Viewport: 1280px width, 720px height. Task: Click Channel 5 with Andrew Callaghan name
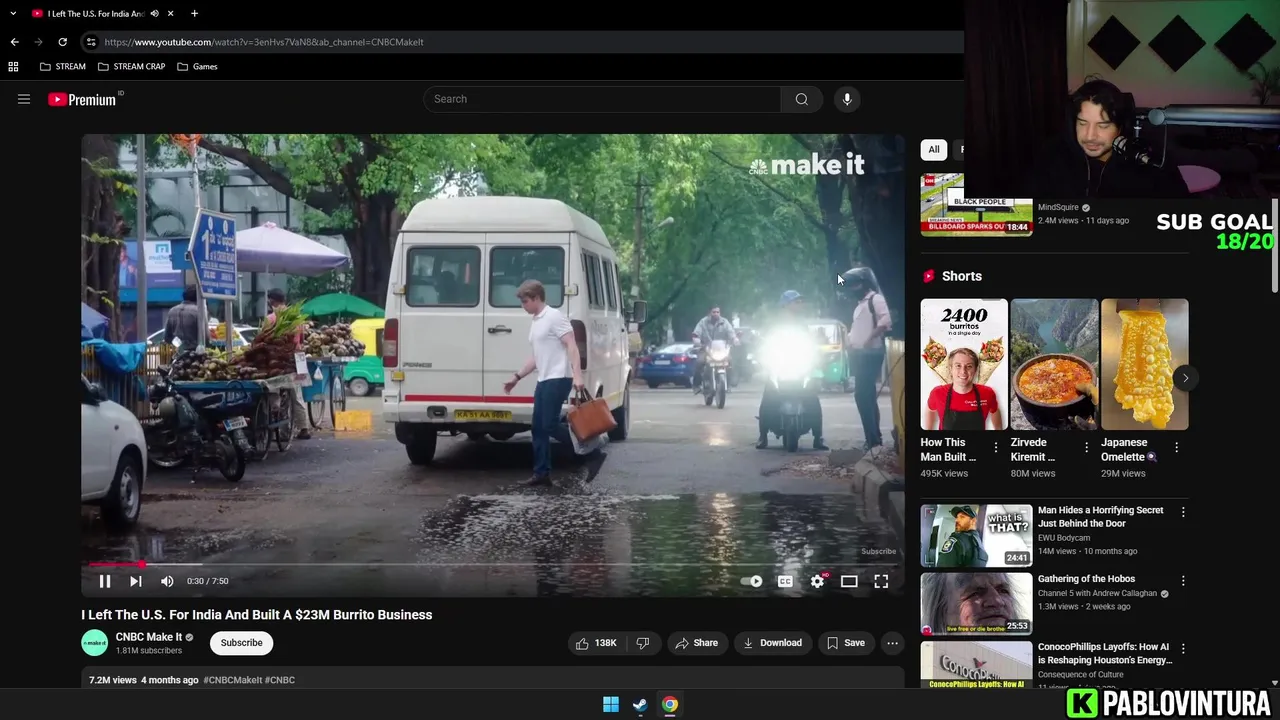[1097, 593]
